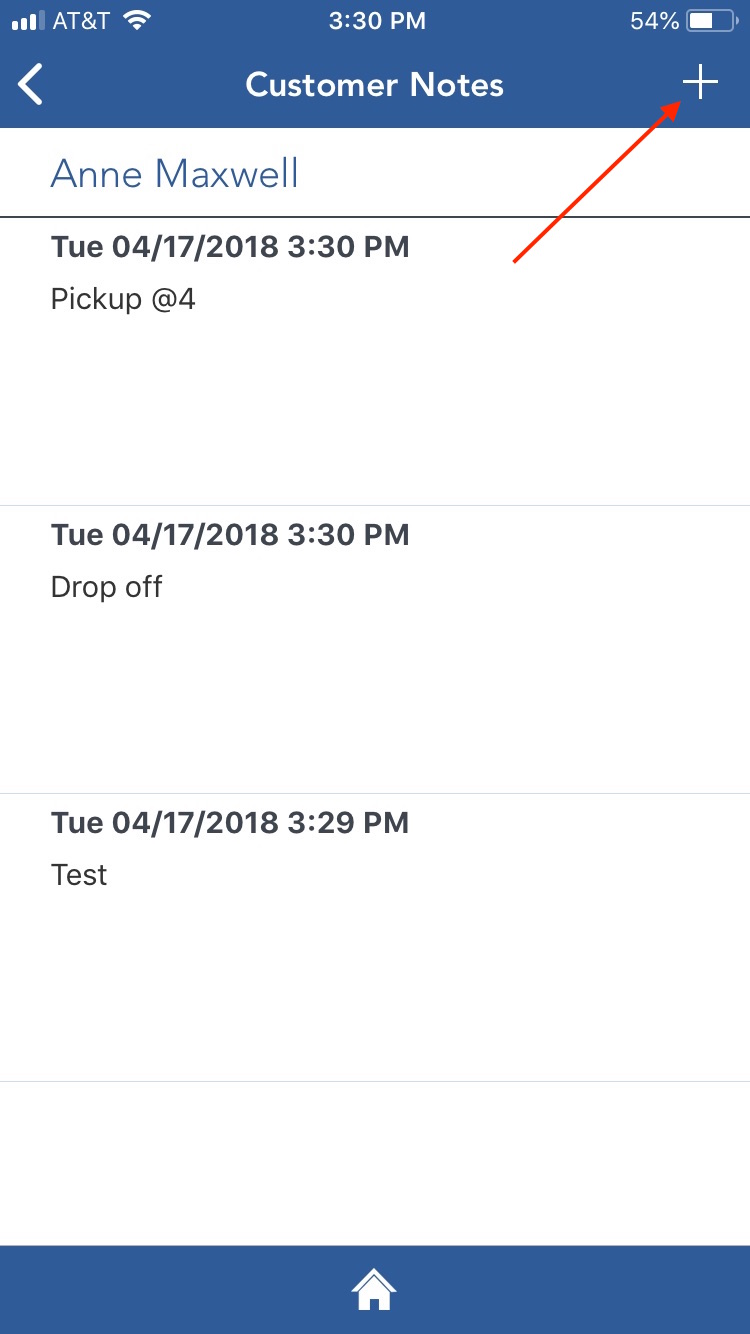The width and height of the screenshot is (750, 1334).
Task: Select the timestamp above the Pickup @4 note
Action: click(230, 247)
